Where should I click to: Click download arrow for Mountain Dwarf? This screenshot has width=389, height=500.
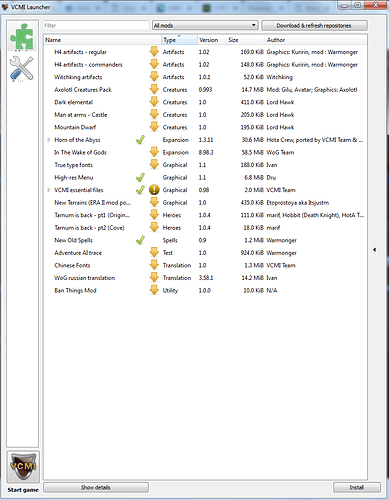coord(154,127)
